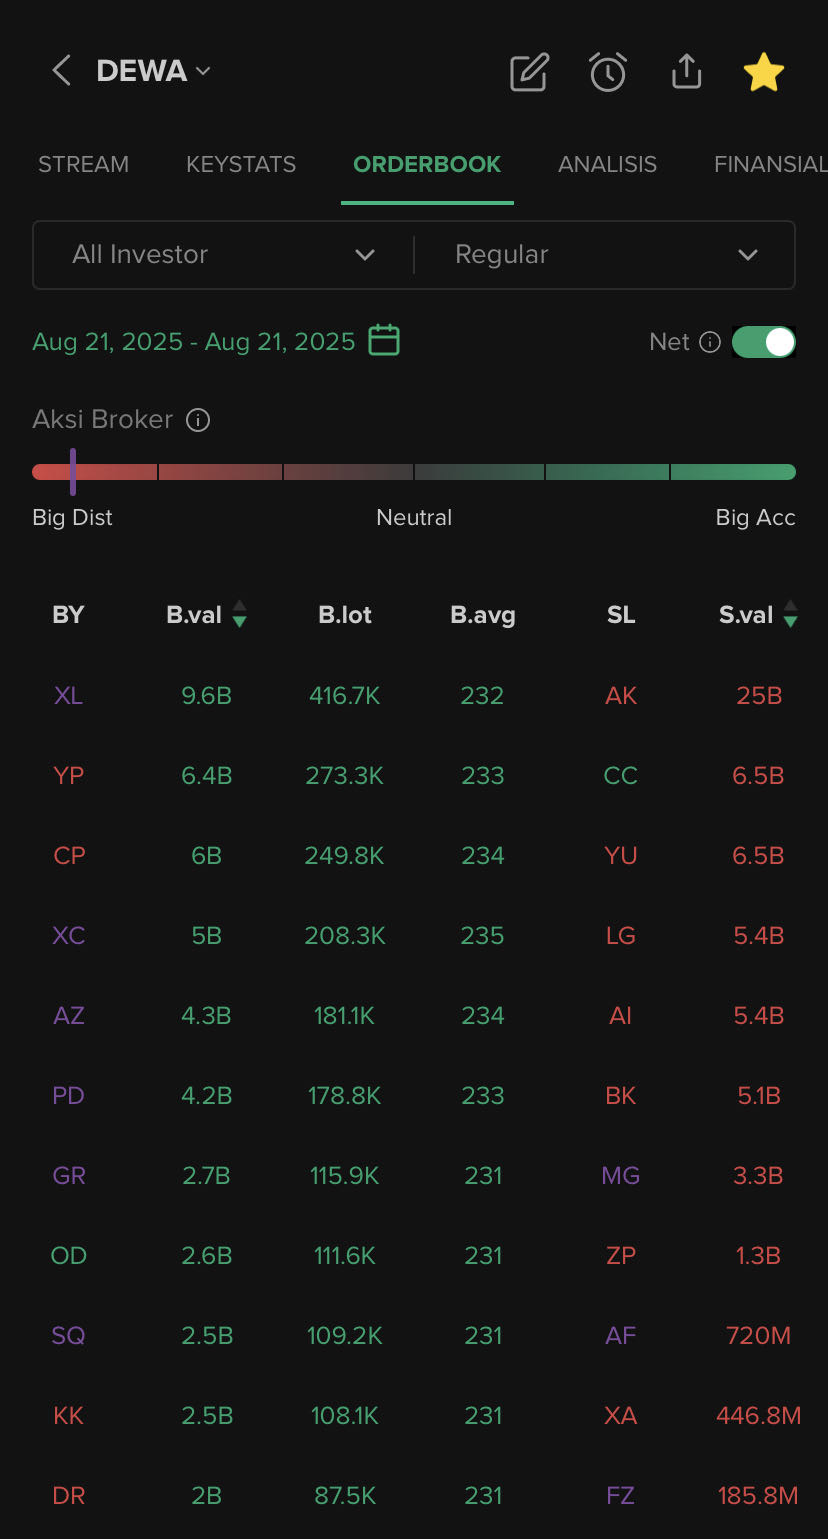Viewport: 828px width, 1539px height.
Task: Select seller broker AK
Action: 621,695
